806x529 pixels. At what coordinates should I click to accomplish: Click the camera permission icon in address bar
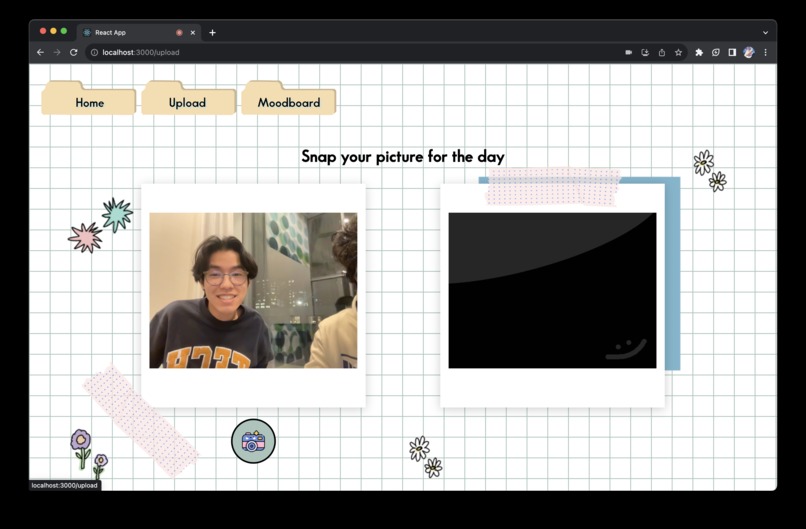coord(628,52)
